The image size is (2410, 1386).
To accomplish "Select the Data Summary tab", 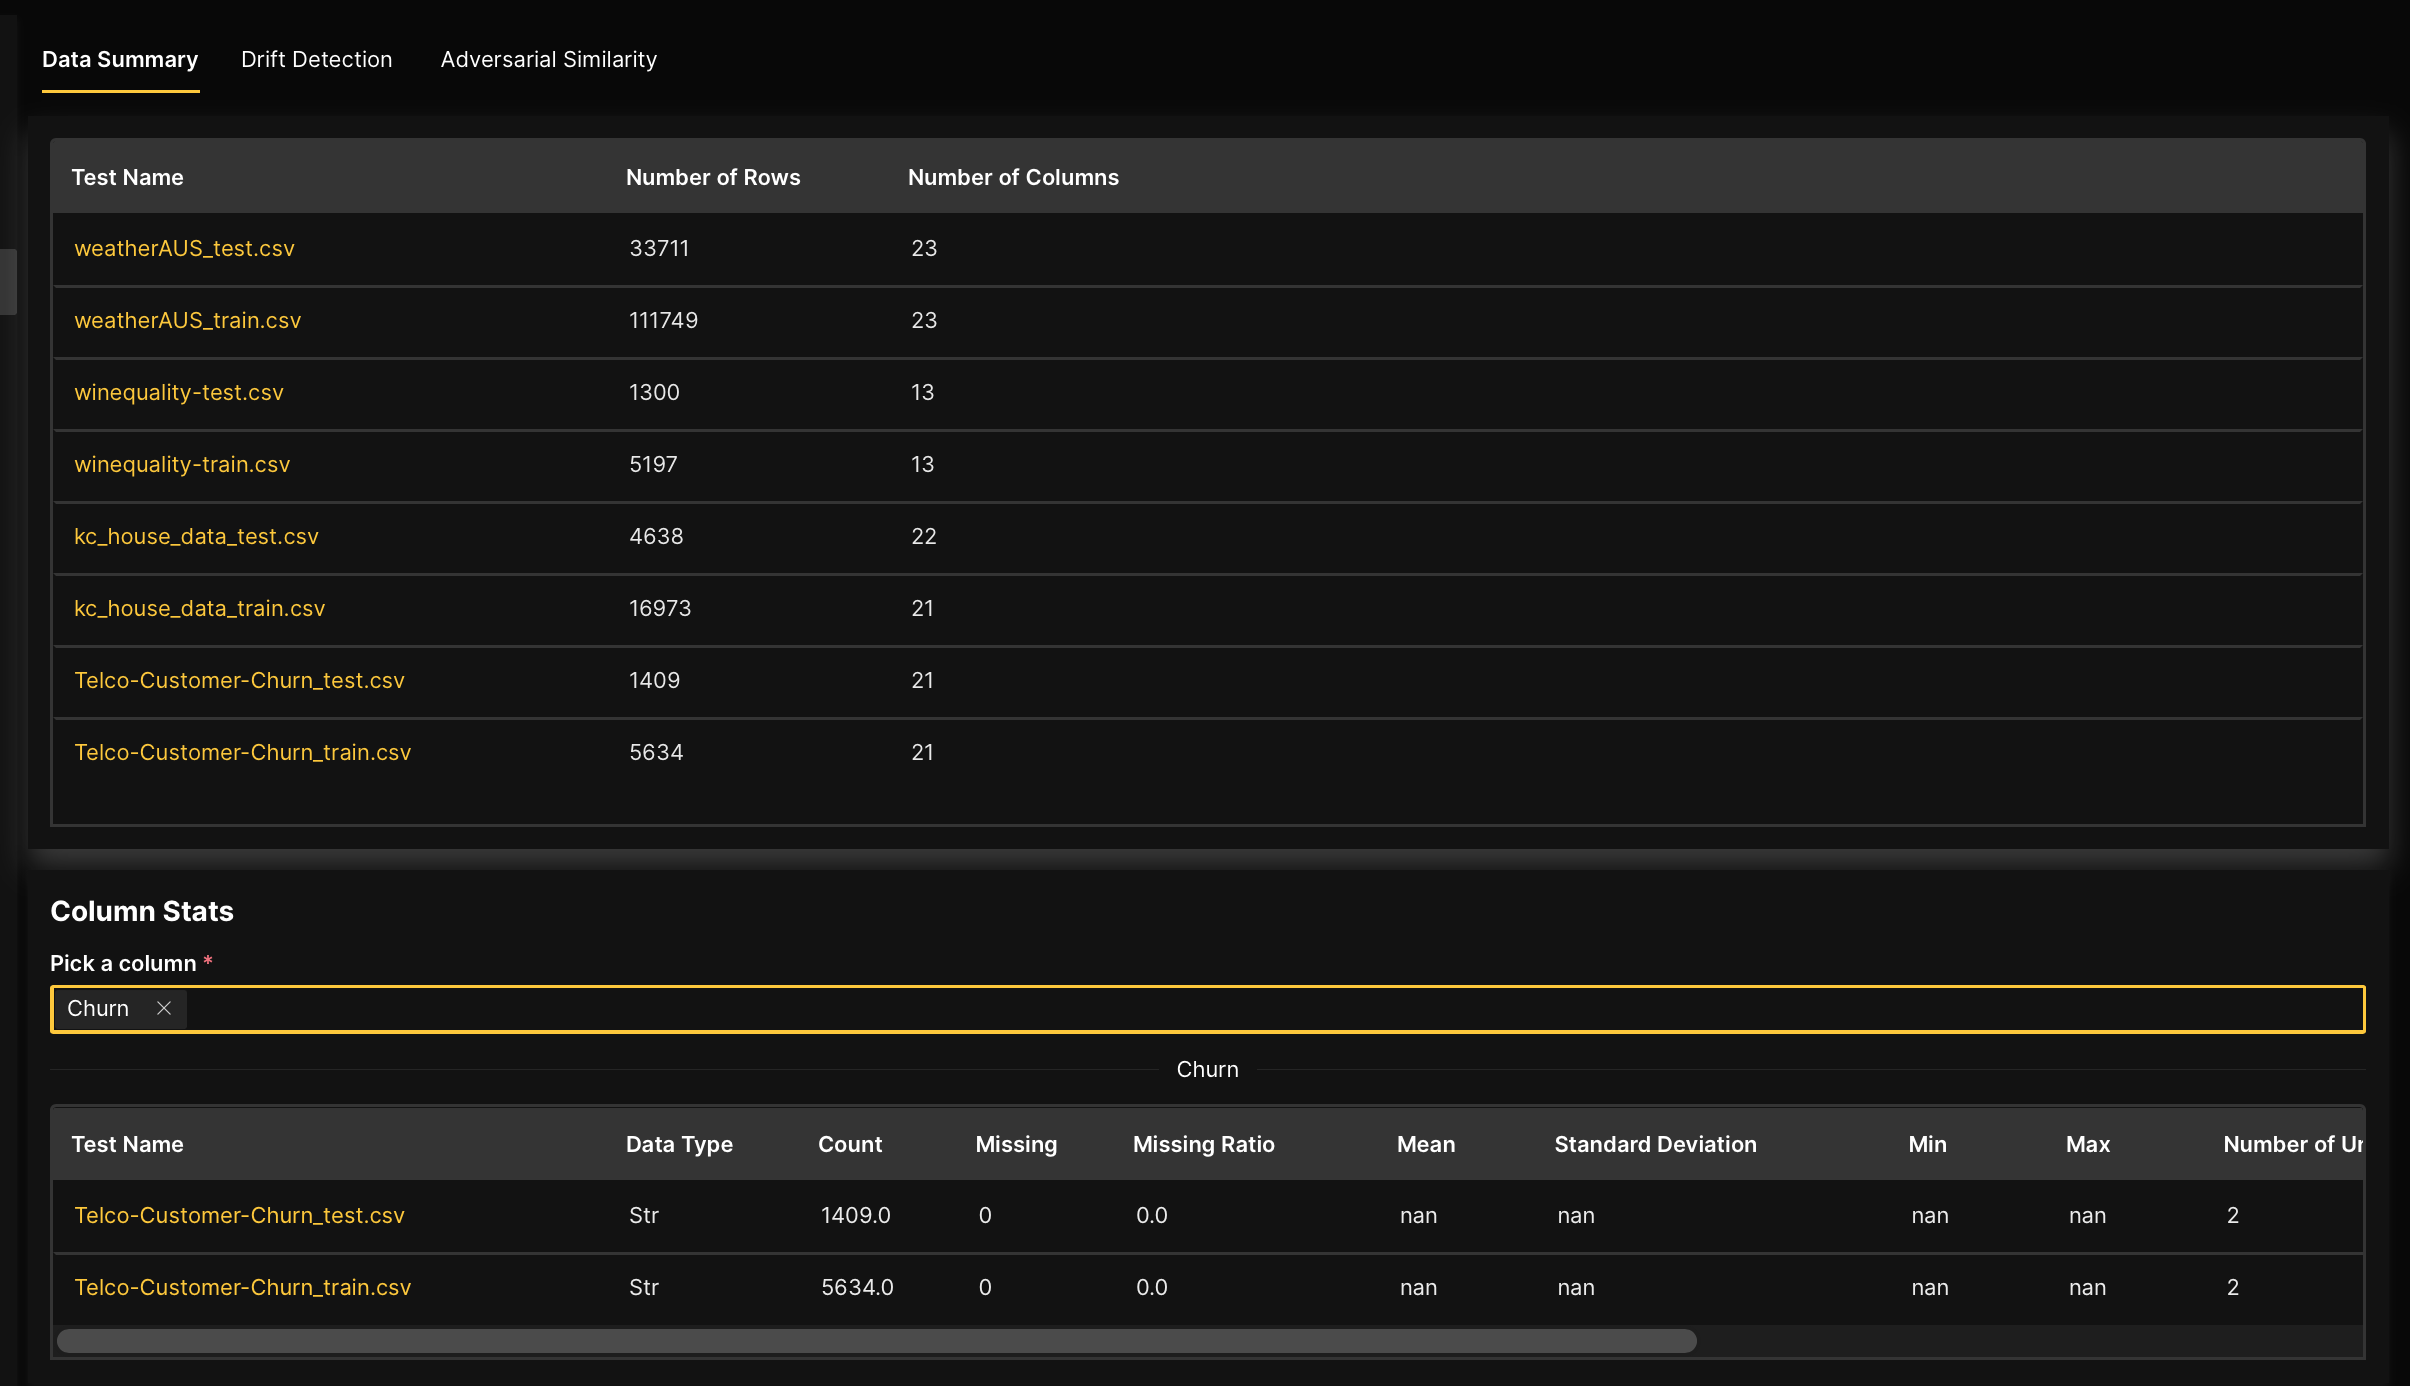I will pos(120,60).
